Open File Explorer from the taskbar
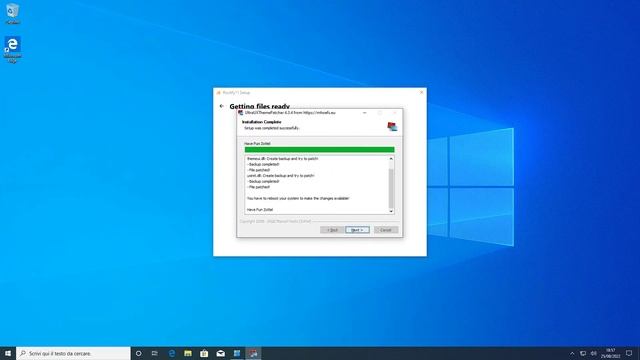This screenshot has height=360, width=640. coord(188,353)
